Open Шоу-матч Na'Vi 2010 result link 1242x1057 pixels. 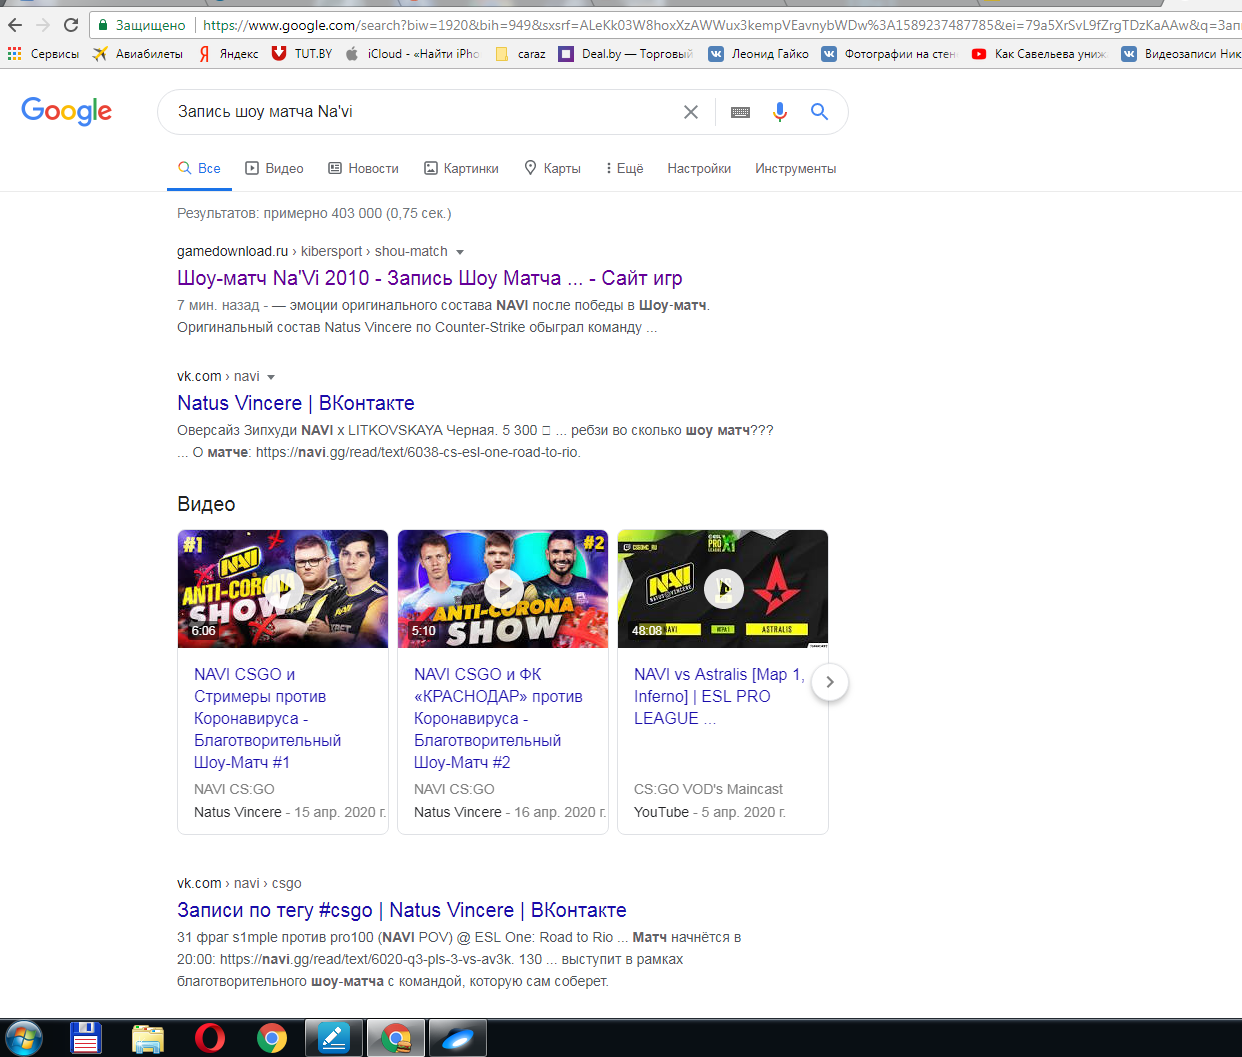[430, 278]
